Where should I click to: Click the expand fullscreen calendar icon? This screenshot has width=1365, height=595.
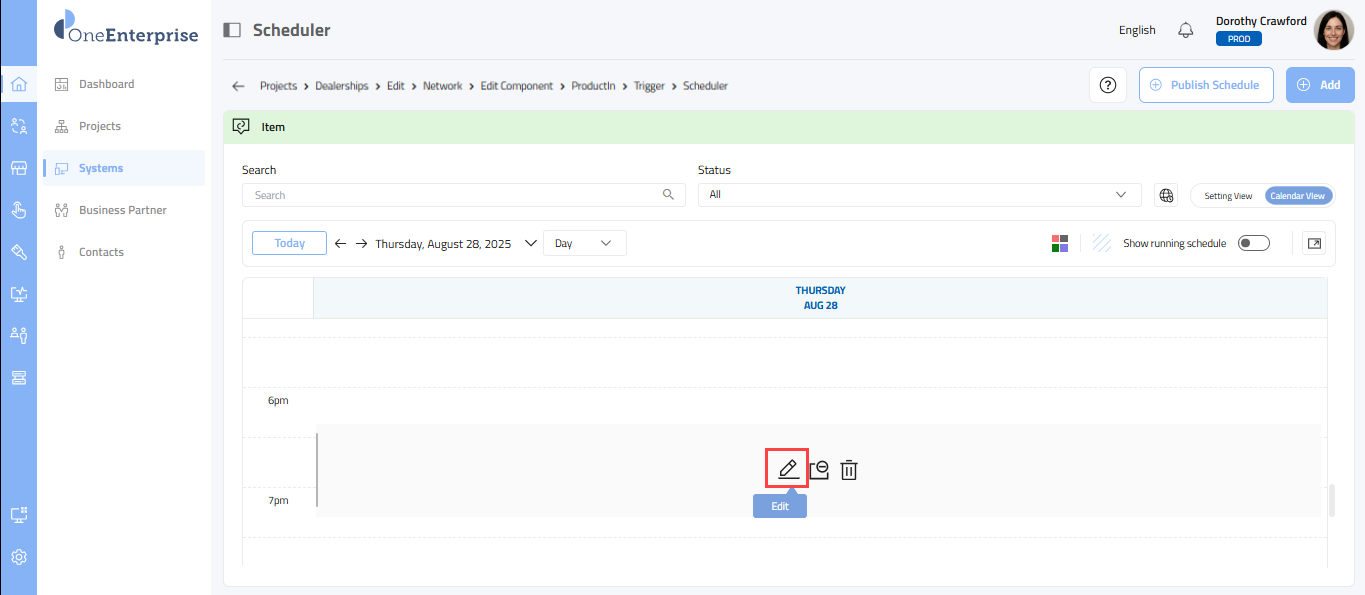coord(1314,243)
